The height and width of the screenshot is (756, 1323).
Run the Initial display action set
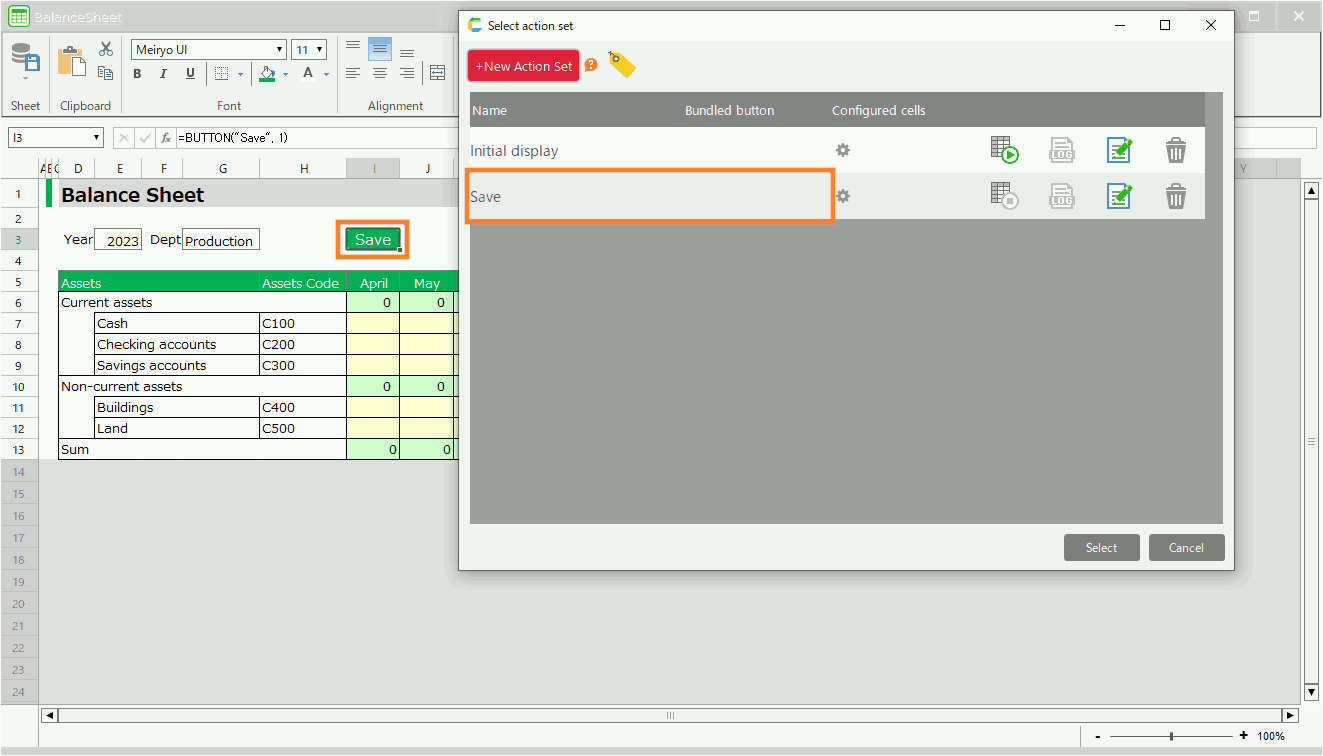tap(1004, 151)
